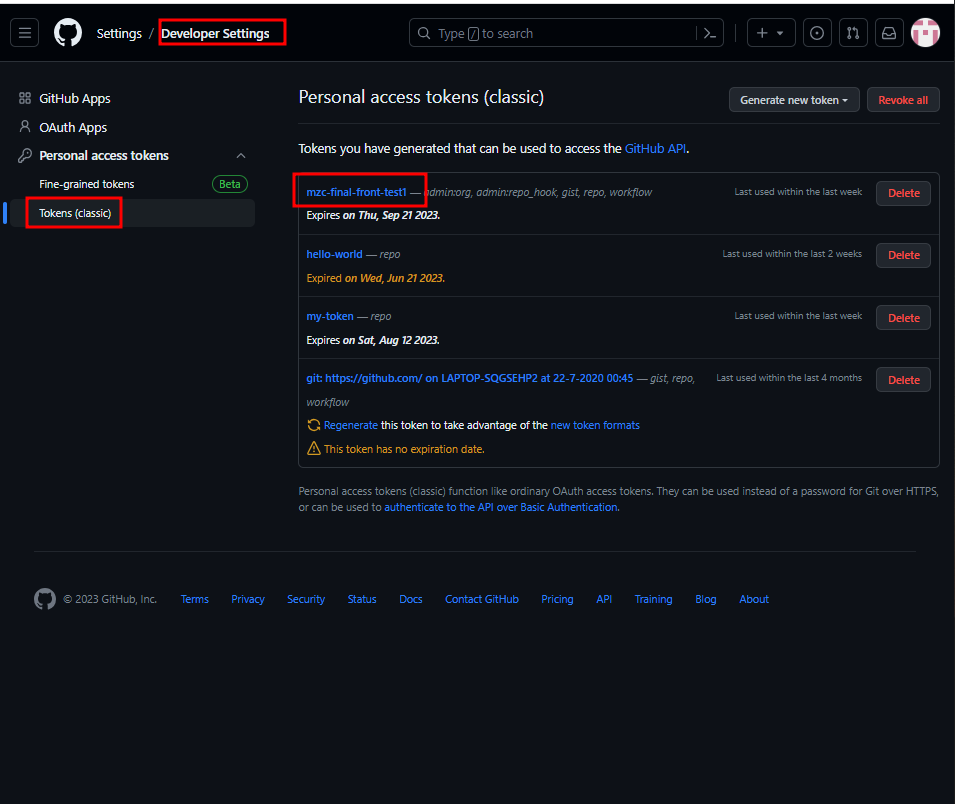Click 'Last used within the last 2 weeks' text
This screenshot has height=804, width=955.
[792, 254]
